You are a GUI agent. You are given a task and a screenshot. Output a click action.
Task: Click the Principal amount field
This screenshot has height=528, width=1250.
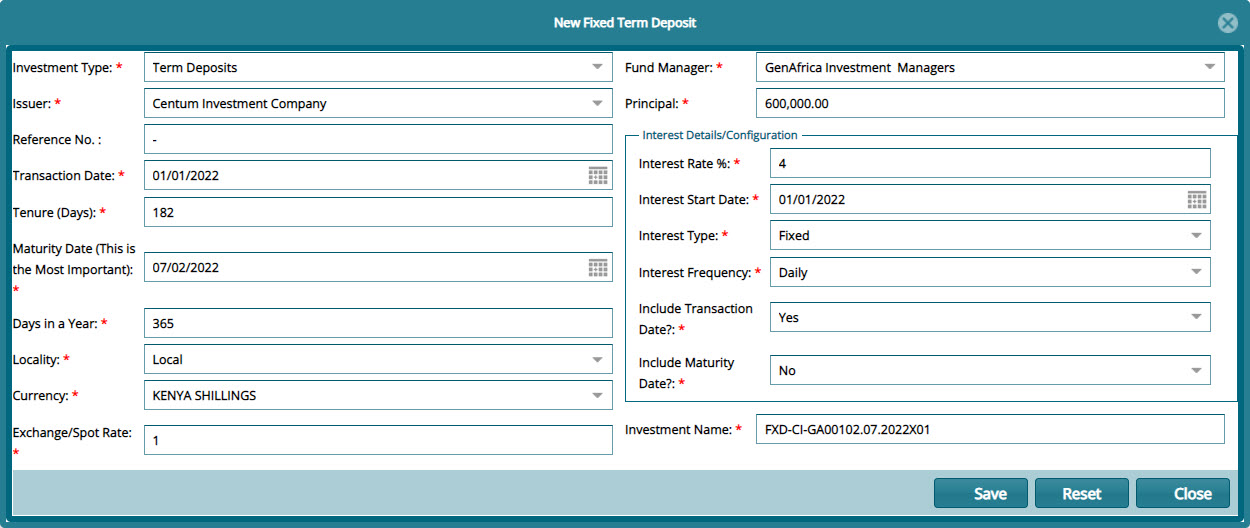pyautogui.click(x=990, y=103)
